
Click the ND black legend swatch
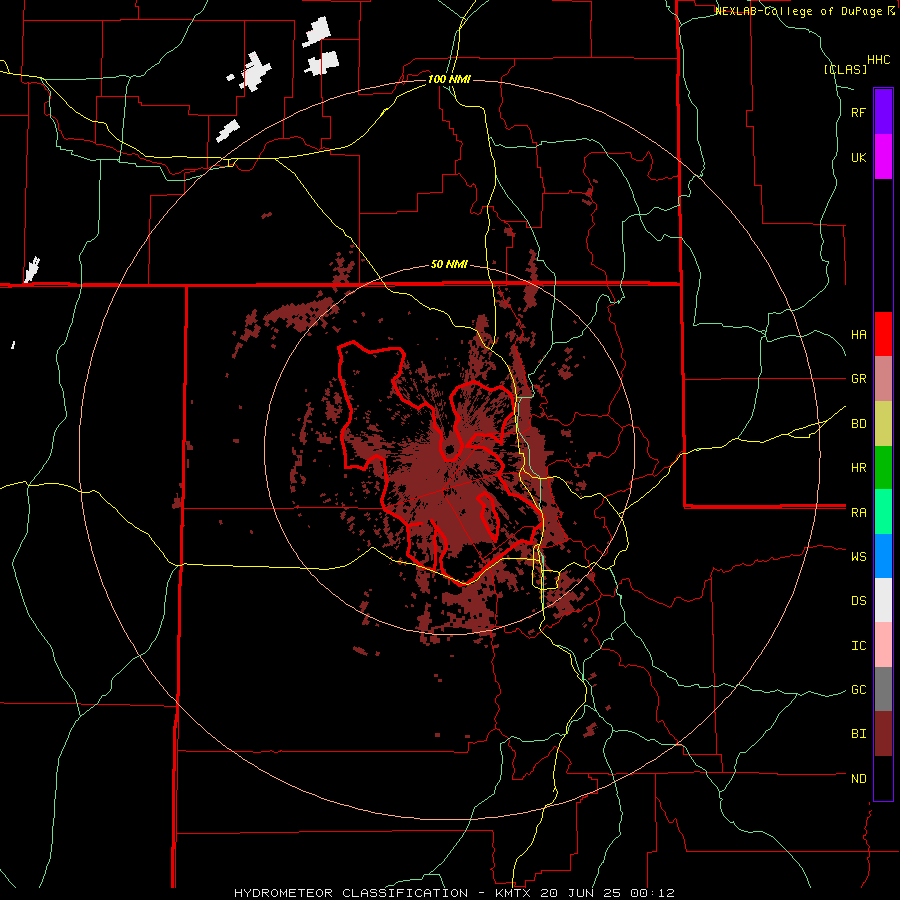(x=883, y=778)
